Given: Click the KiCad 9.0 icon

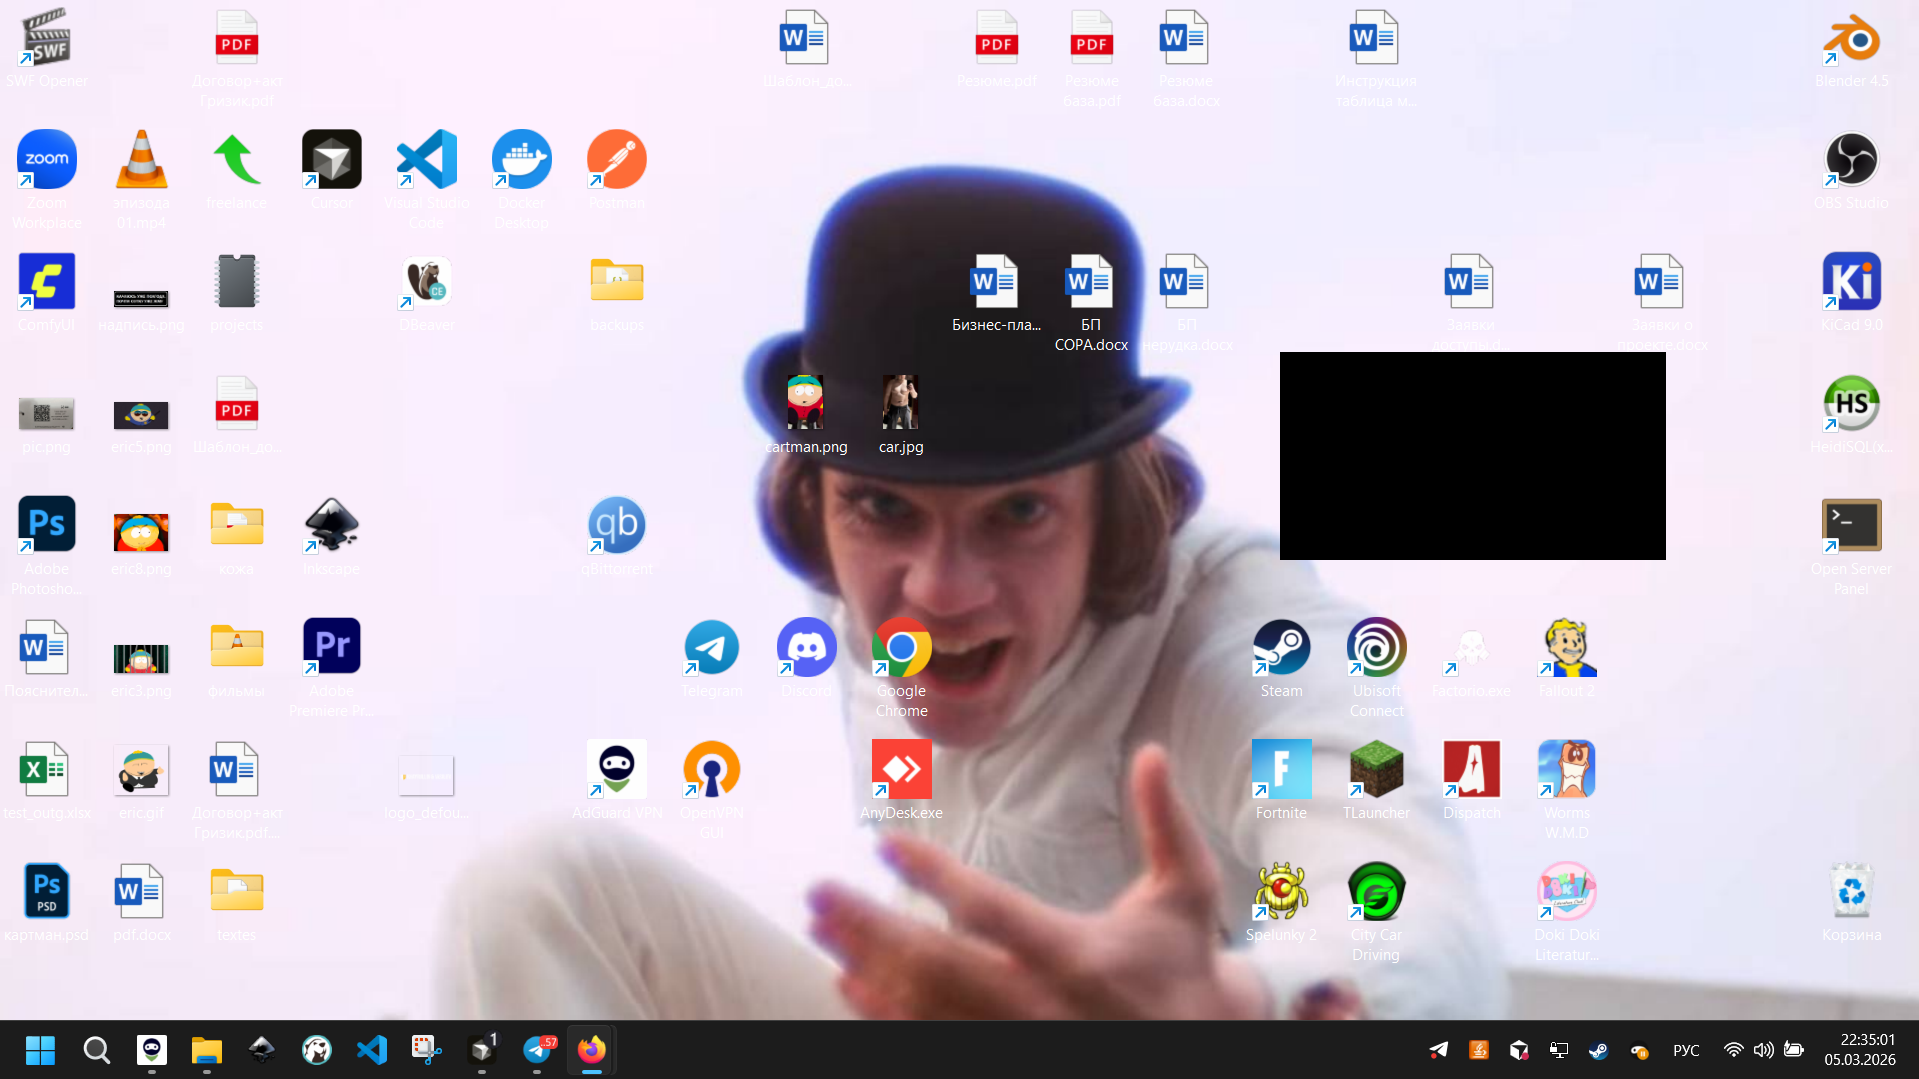Looking at the screenshot, I should click(x=1851, y=283).
